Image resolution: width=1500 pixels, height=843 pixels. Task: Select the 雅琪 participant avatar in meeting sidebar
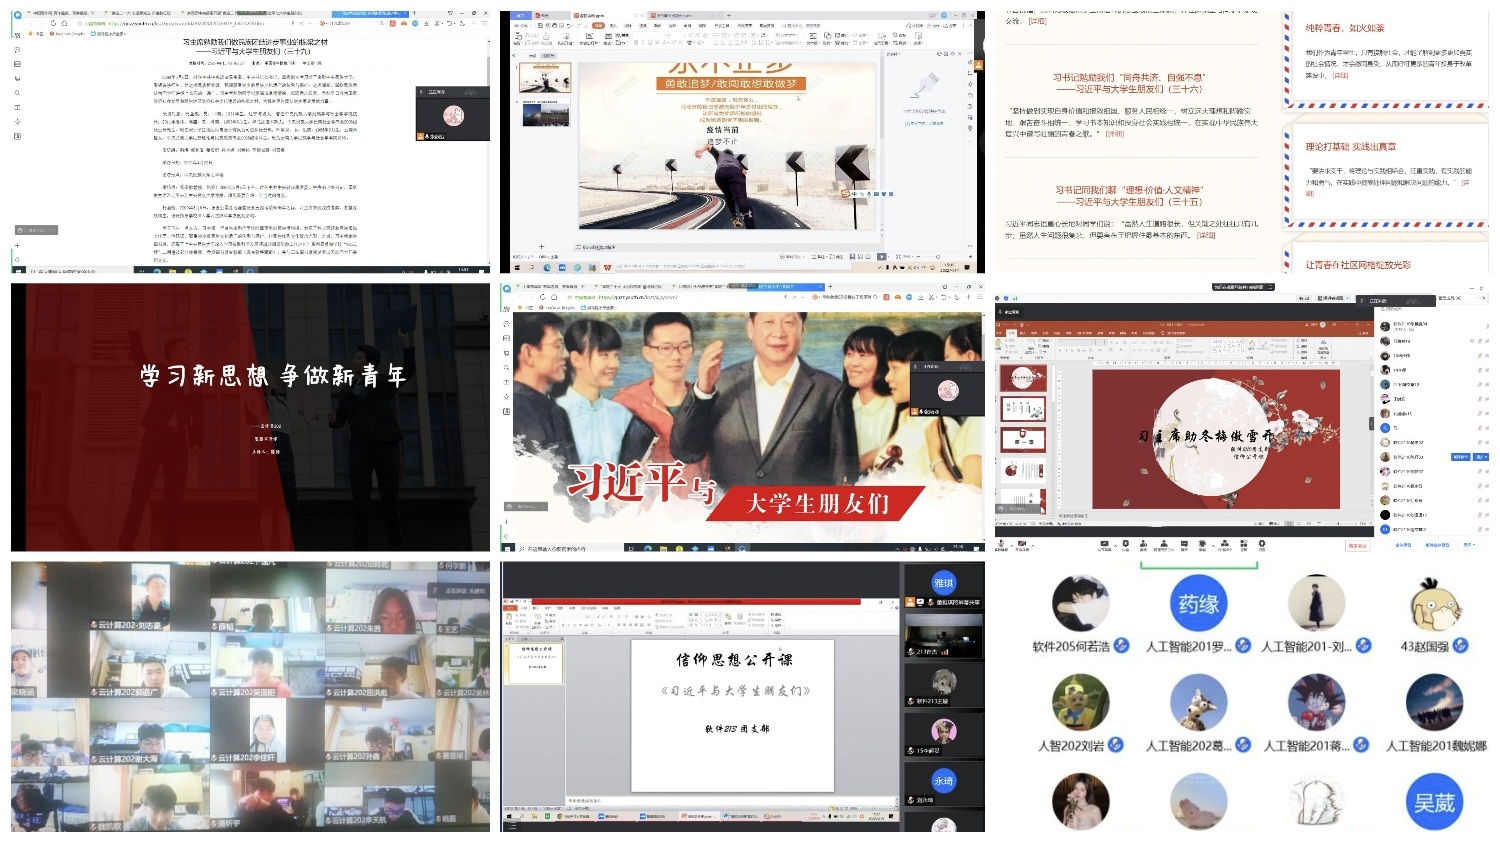944,583
